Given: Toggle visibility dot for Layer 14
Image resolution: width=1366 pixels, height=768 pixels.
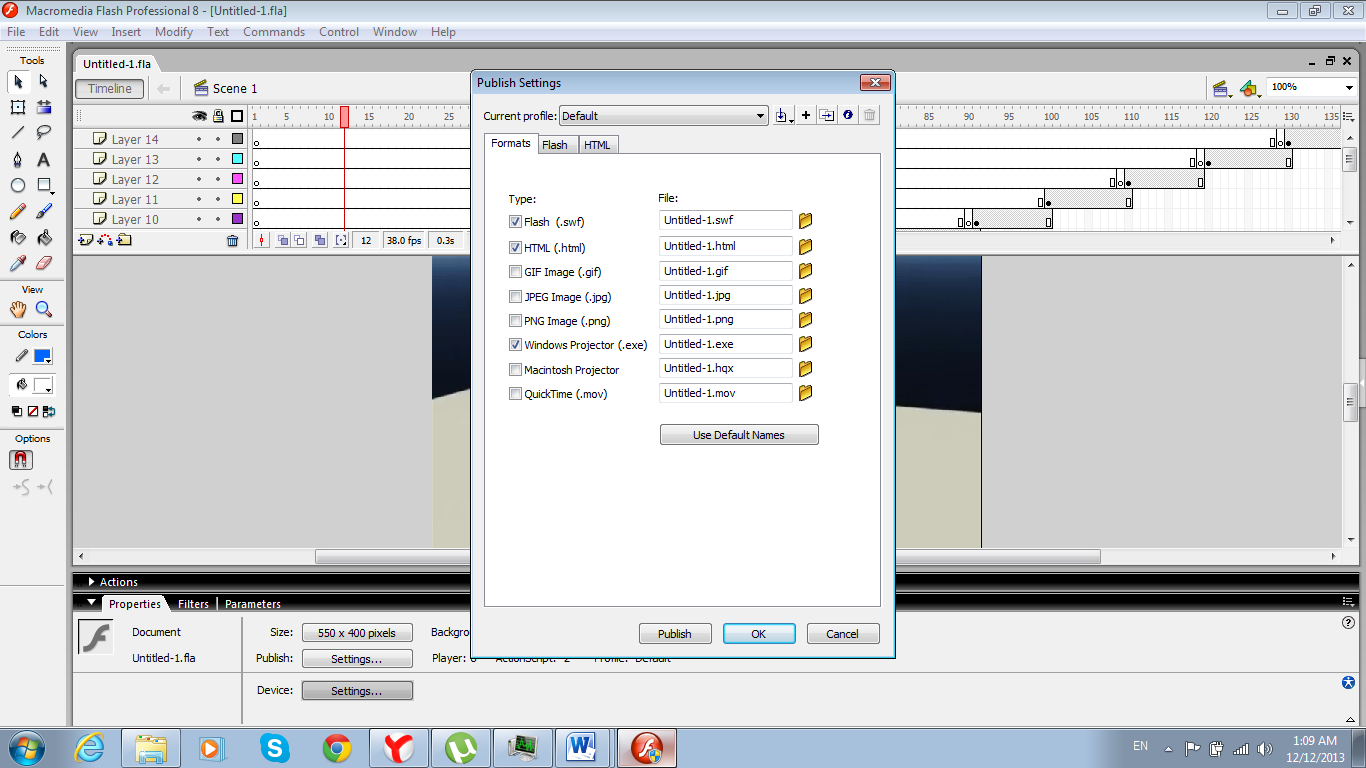Looking at the screenshot, I should pos(199,139).
